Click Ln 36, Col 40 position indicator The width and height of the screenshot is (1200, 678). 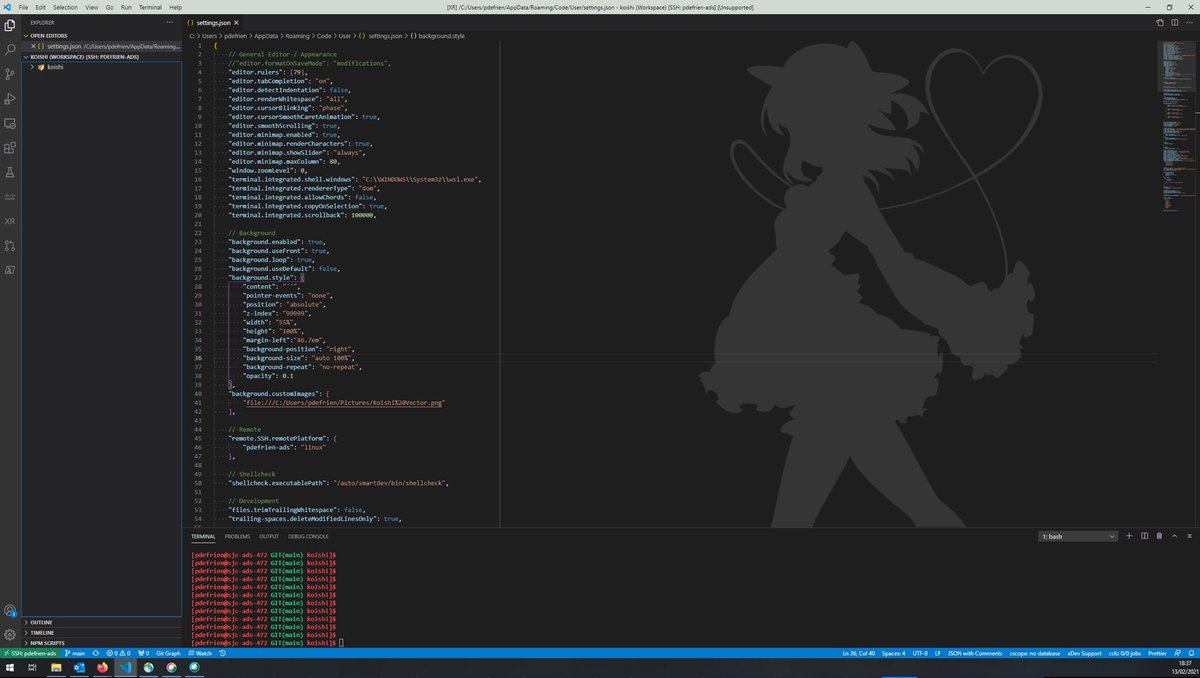click(x=859, y=653)
